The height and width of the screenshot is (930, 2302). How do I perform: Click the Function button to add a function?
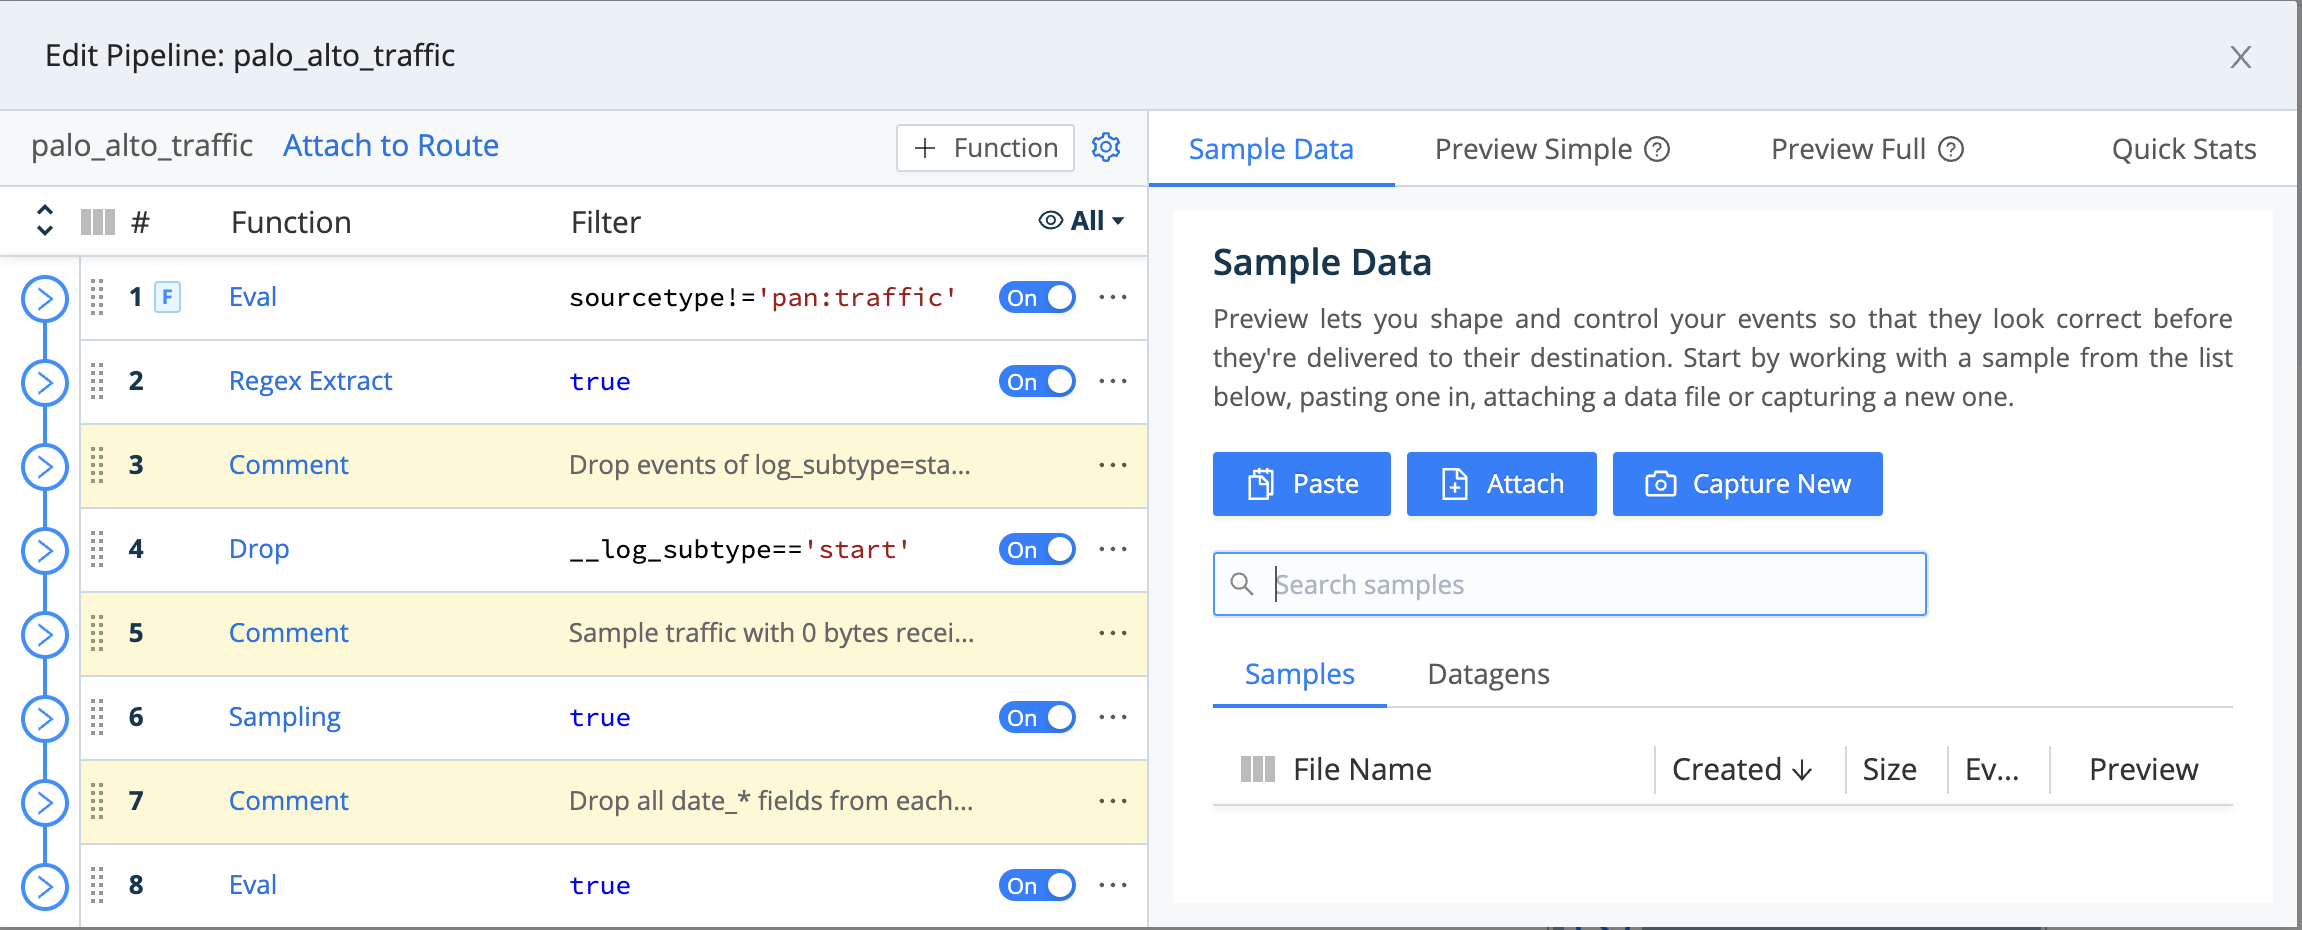click(x=985, y=147)
